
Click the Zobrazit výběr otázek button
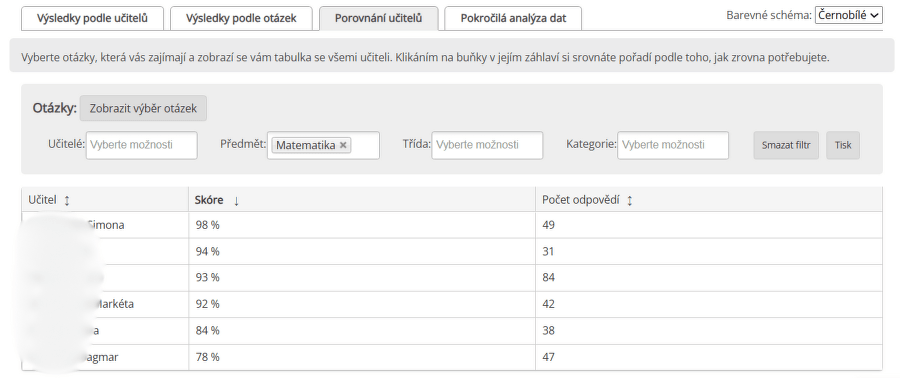coord(143,108)
